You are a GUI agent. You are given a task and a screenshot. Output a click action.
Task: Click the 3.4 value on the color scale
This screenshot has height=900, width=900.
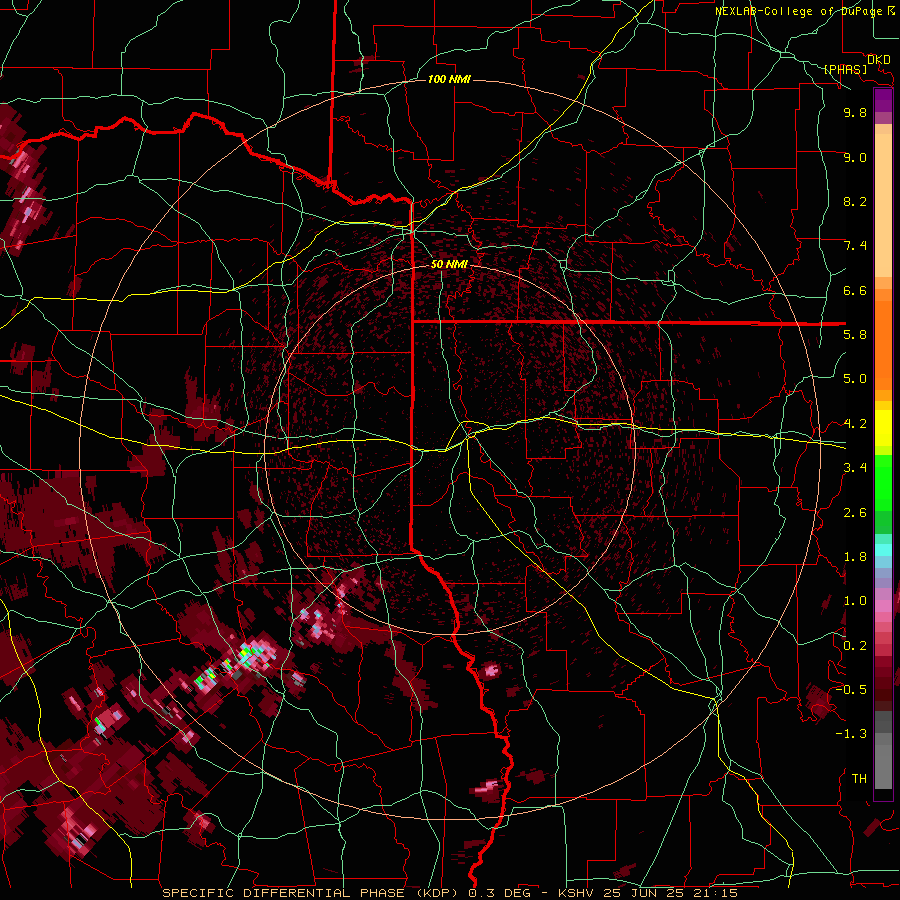coord(855,468)
